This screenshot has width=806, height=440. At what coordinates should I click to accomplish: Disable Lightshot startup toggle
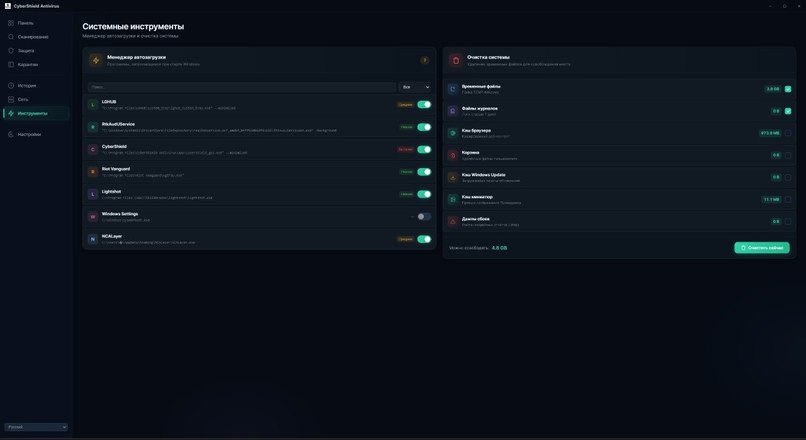[424, 194]
